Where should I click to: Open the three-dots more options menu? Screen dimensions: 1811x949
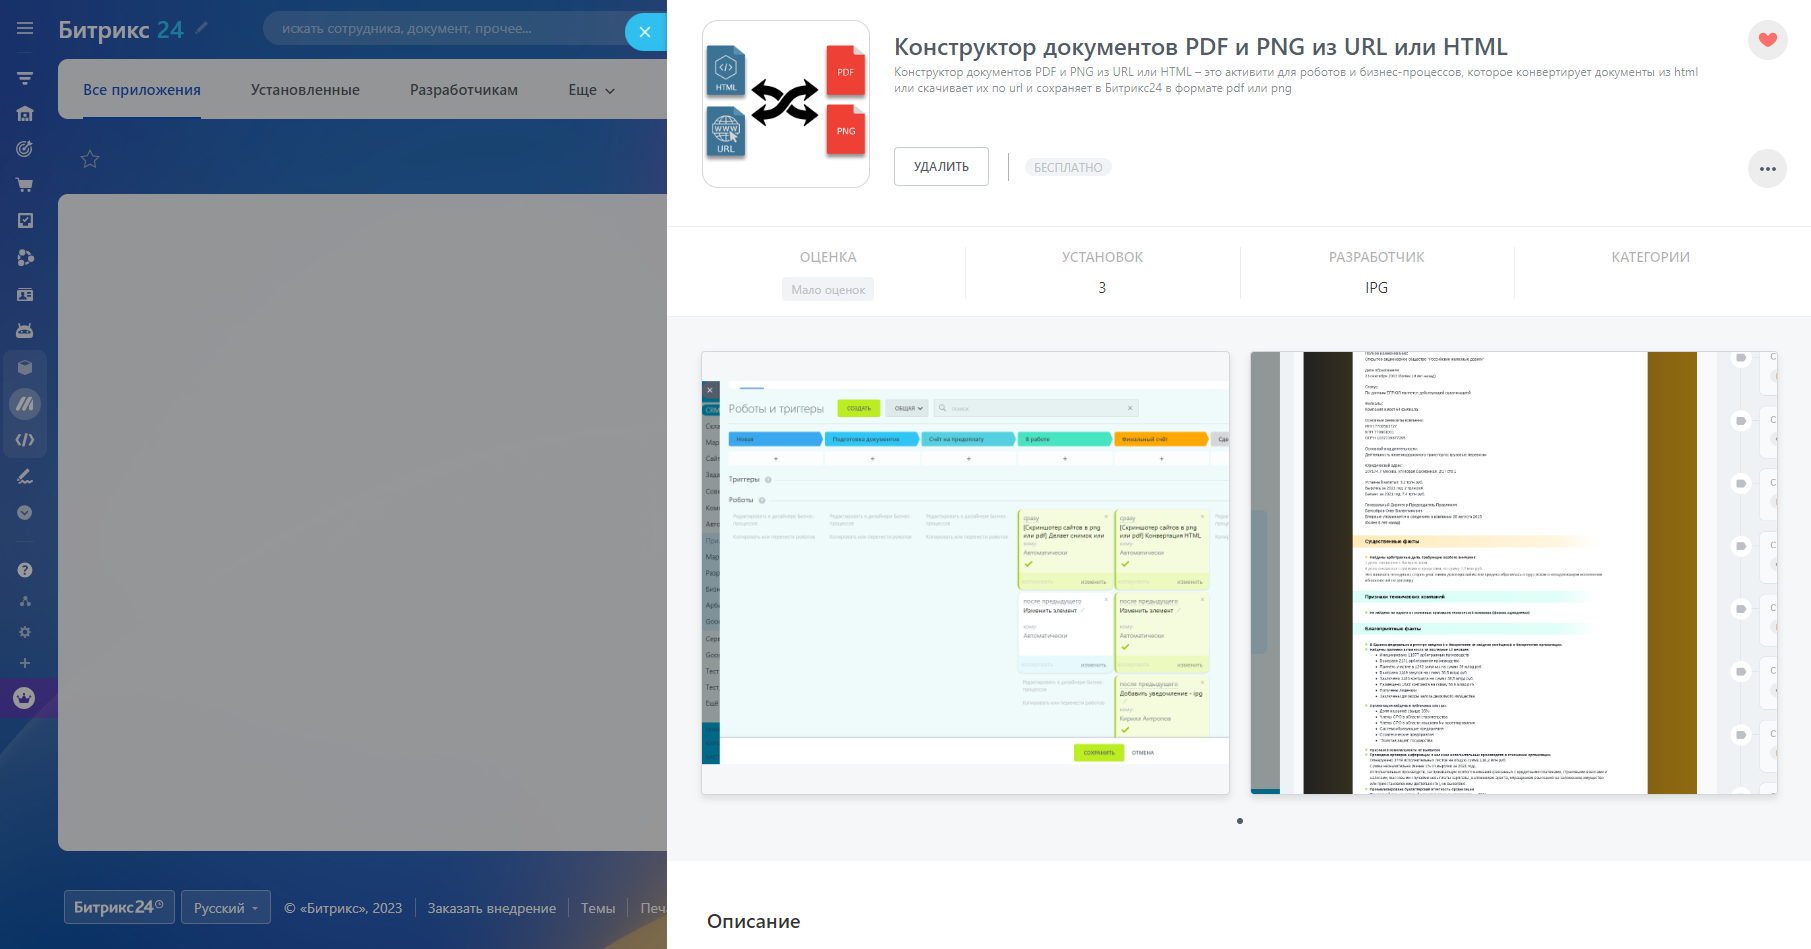pos(1768,169)
